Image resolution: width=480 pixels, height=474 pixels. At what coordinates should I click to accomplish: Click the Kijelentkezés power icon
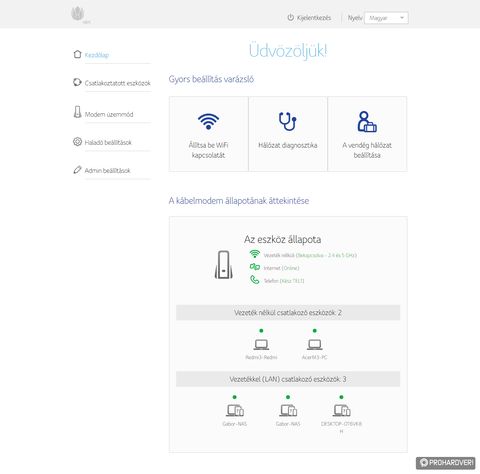click(x=291, y=17)
